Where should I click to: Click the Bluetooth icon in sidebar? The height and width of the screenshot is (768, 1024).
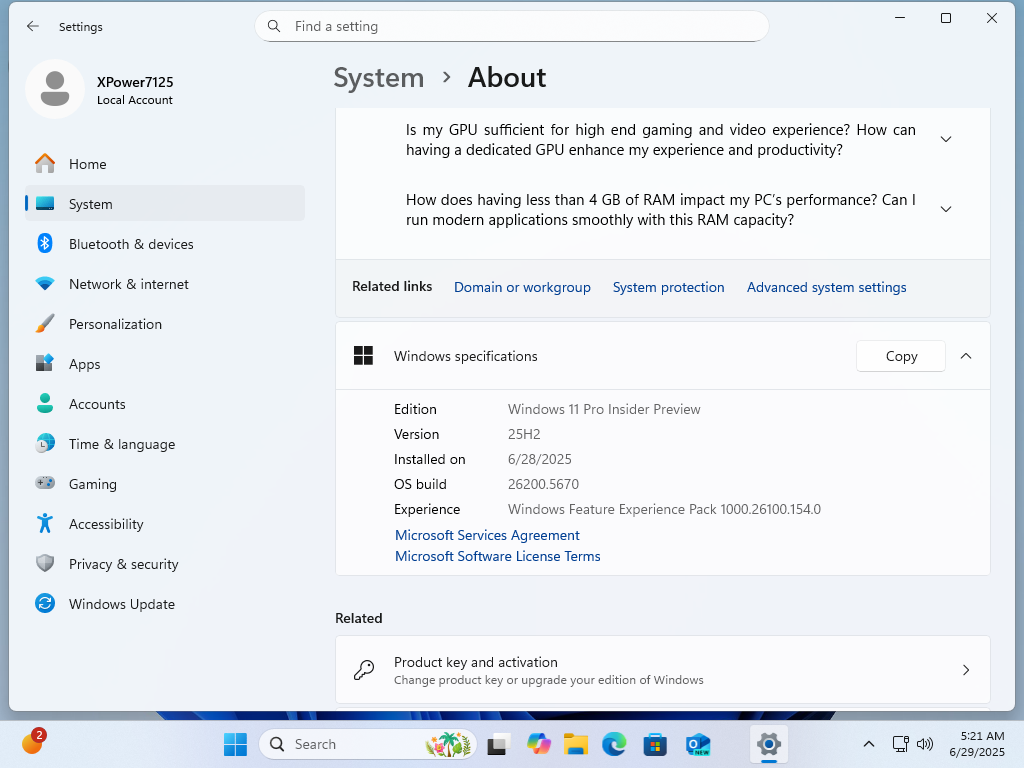[45, 244]
